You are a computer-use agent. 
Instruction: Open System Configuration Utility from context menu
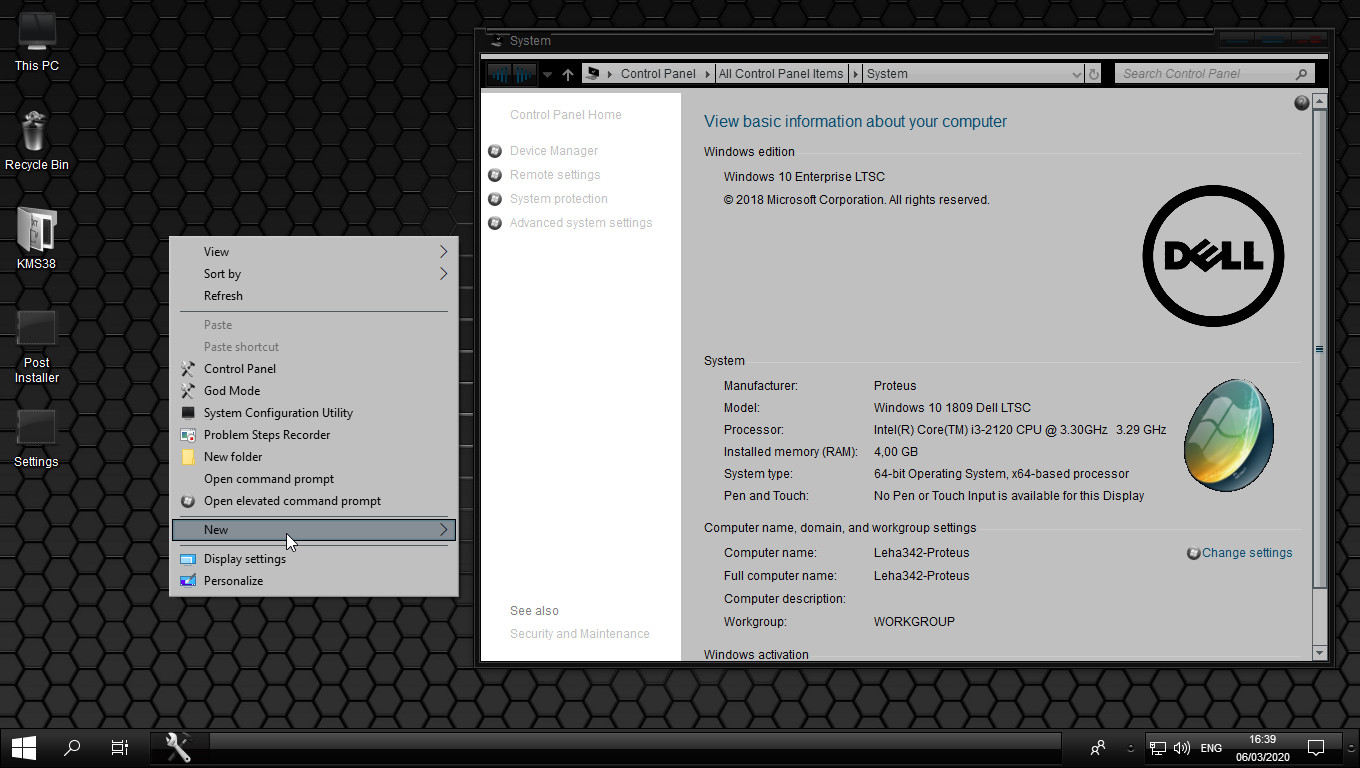coord(314,413)
